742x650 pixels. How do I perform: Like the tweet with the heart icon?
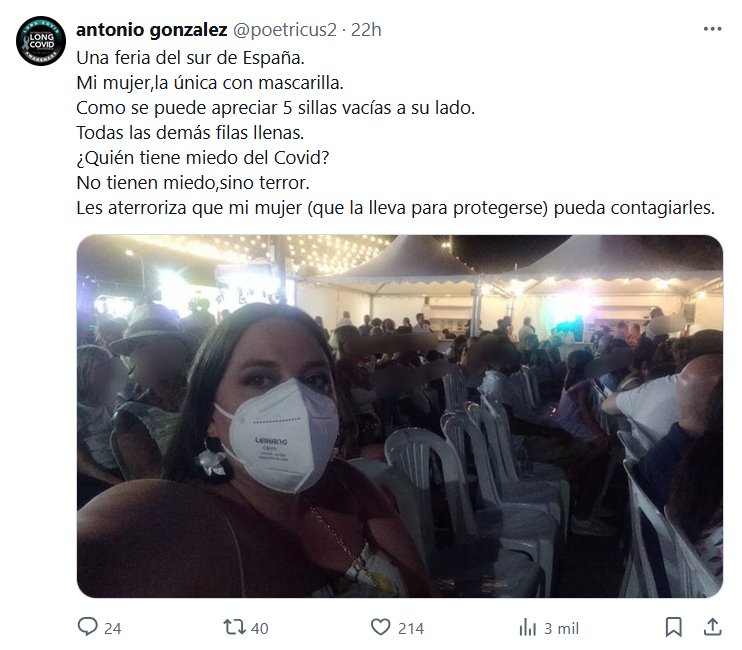[x=380, y=627]
